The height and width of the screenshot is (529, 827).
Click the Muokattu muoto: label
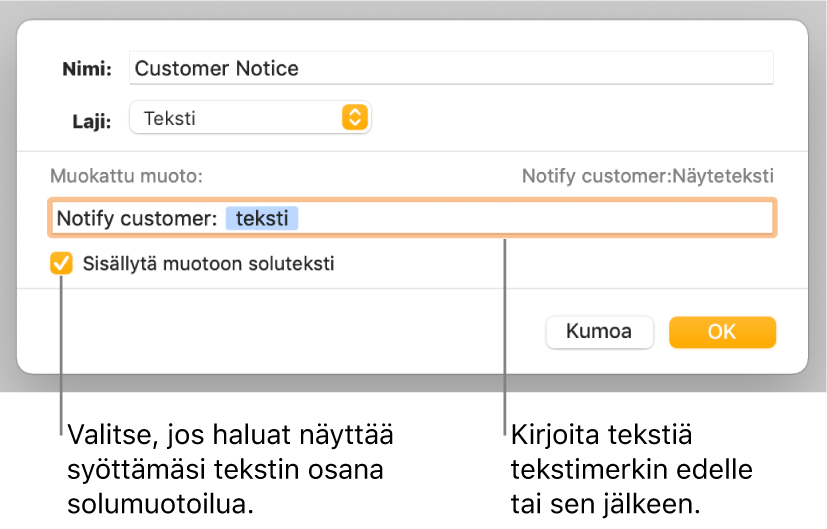click(x=127, y=176)
